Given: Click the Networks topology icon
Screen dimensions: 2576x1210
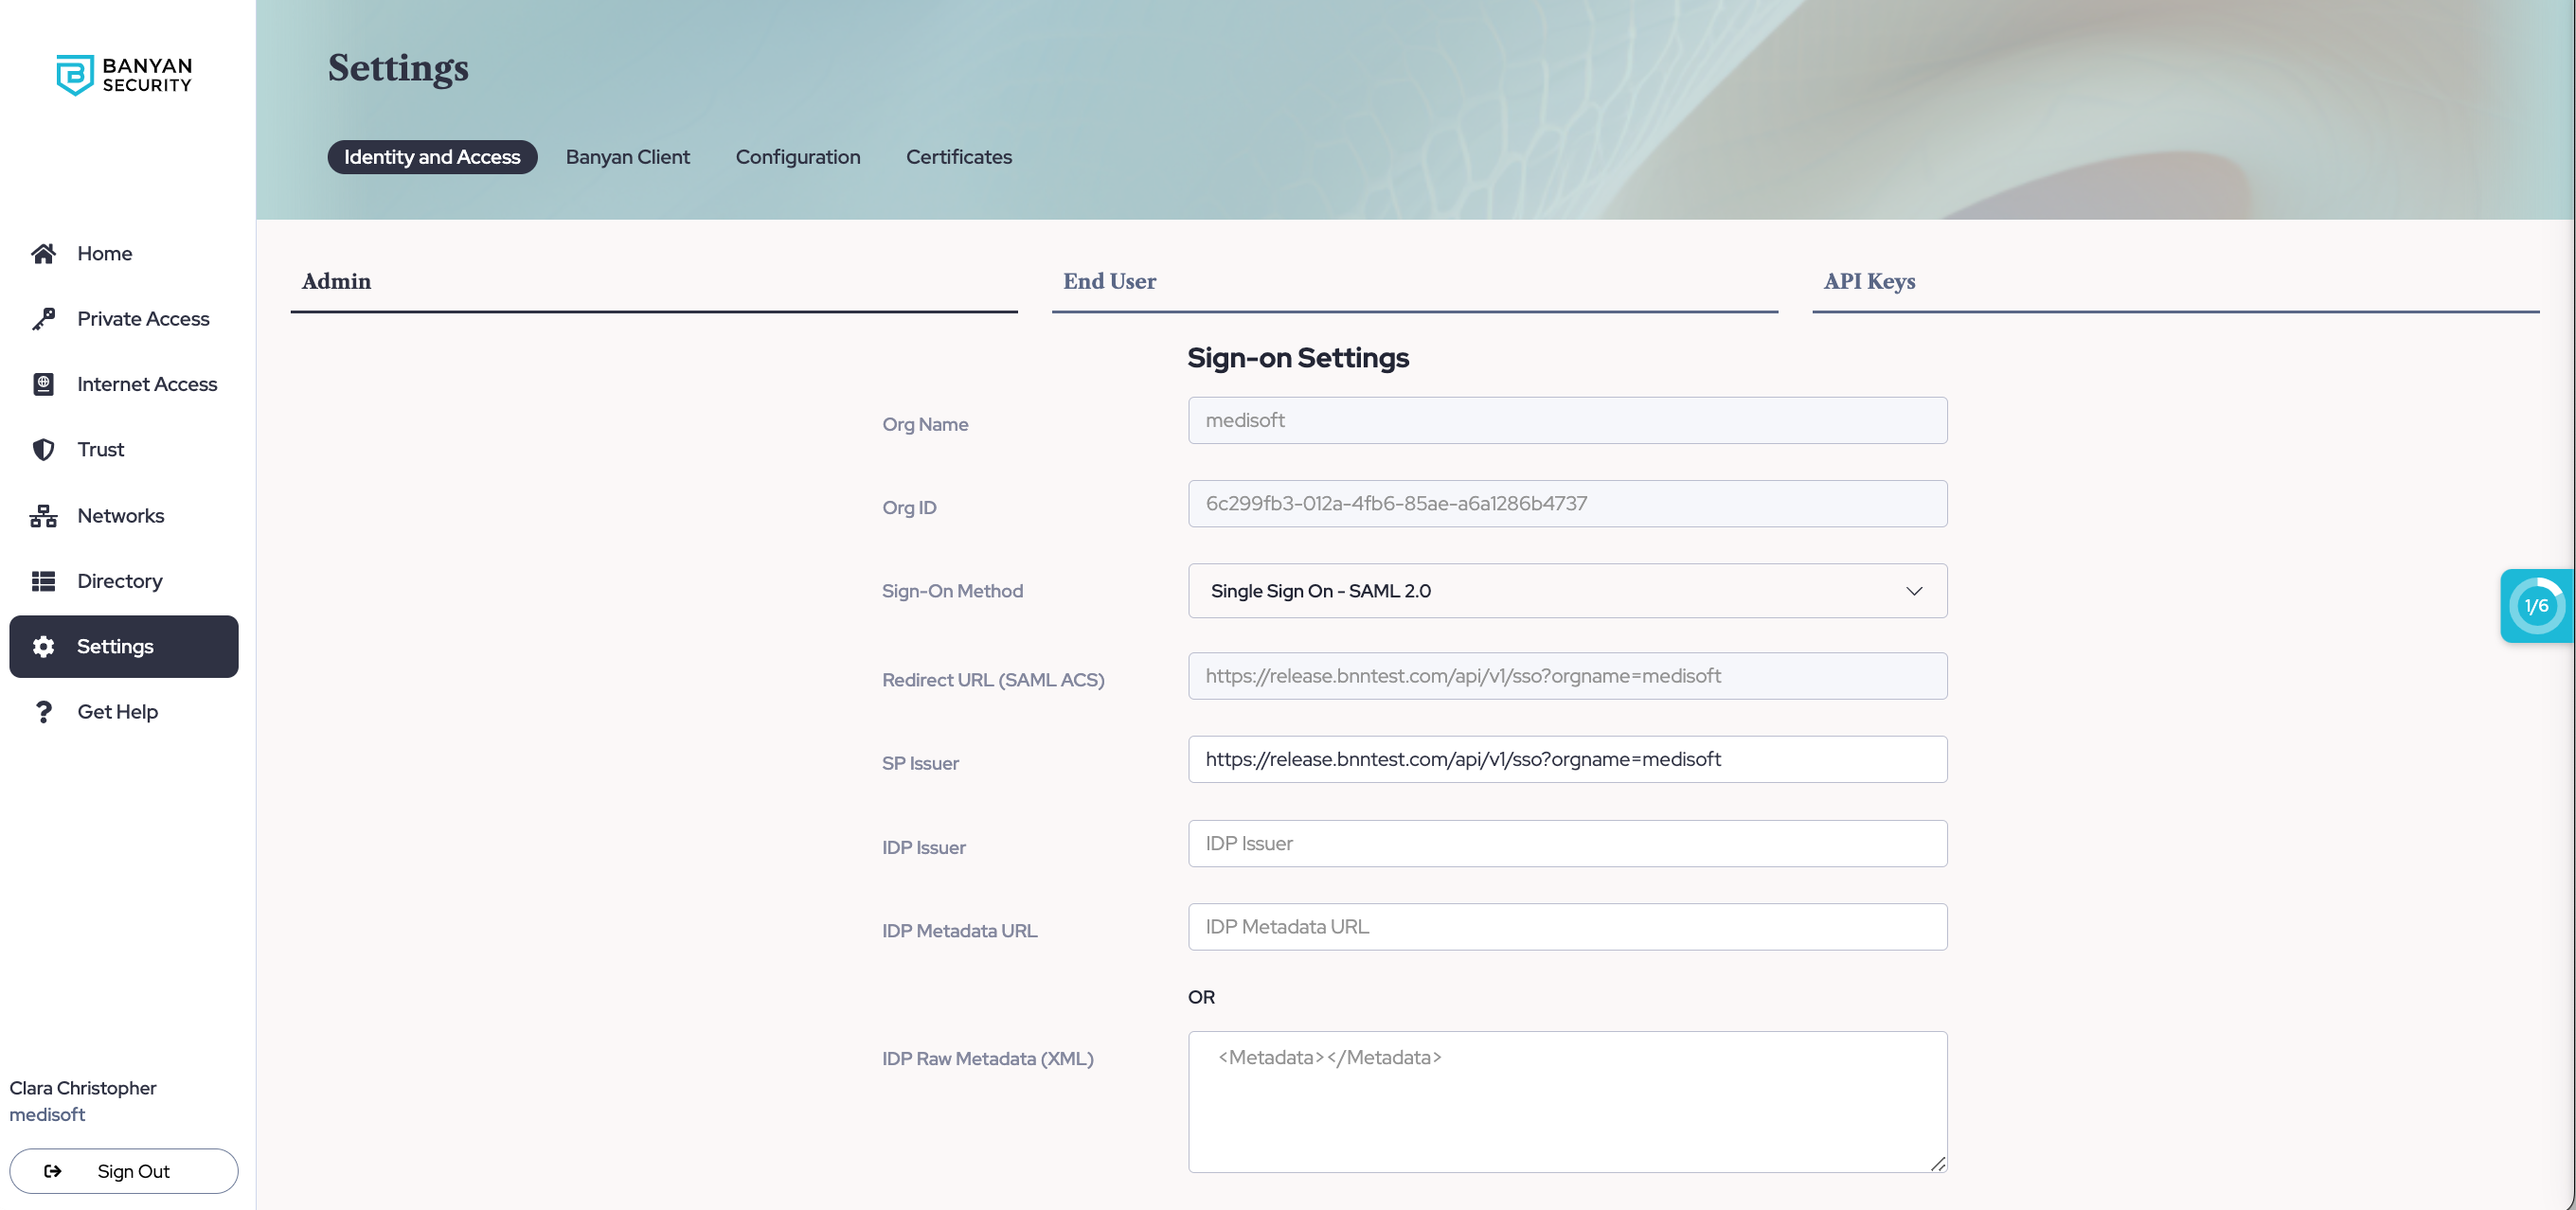Looking at the screenshot, I should (43, 516).
